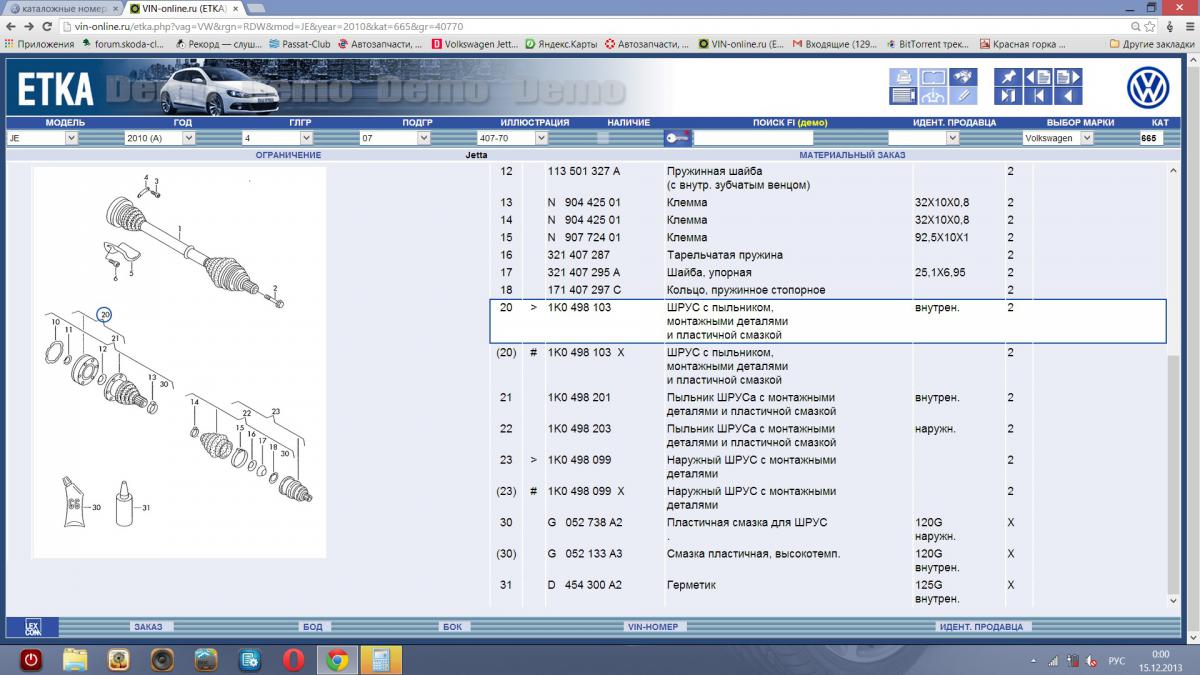The image size is (1200, 675).
Task: Open the Другие закладки folder
Action: click(x=1150, y=44)
